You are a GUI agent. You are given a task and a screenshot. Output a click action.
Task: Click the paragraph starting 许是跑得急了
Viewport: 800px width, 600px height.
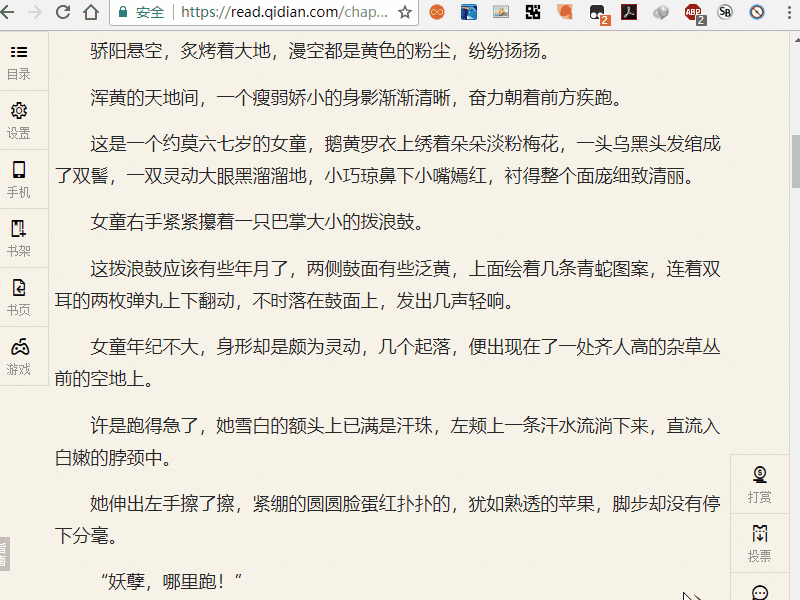click(388, 441)
